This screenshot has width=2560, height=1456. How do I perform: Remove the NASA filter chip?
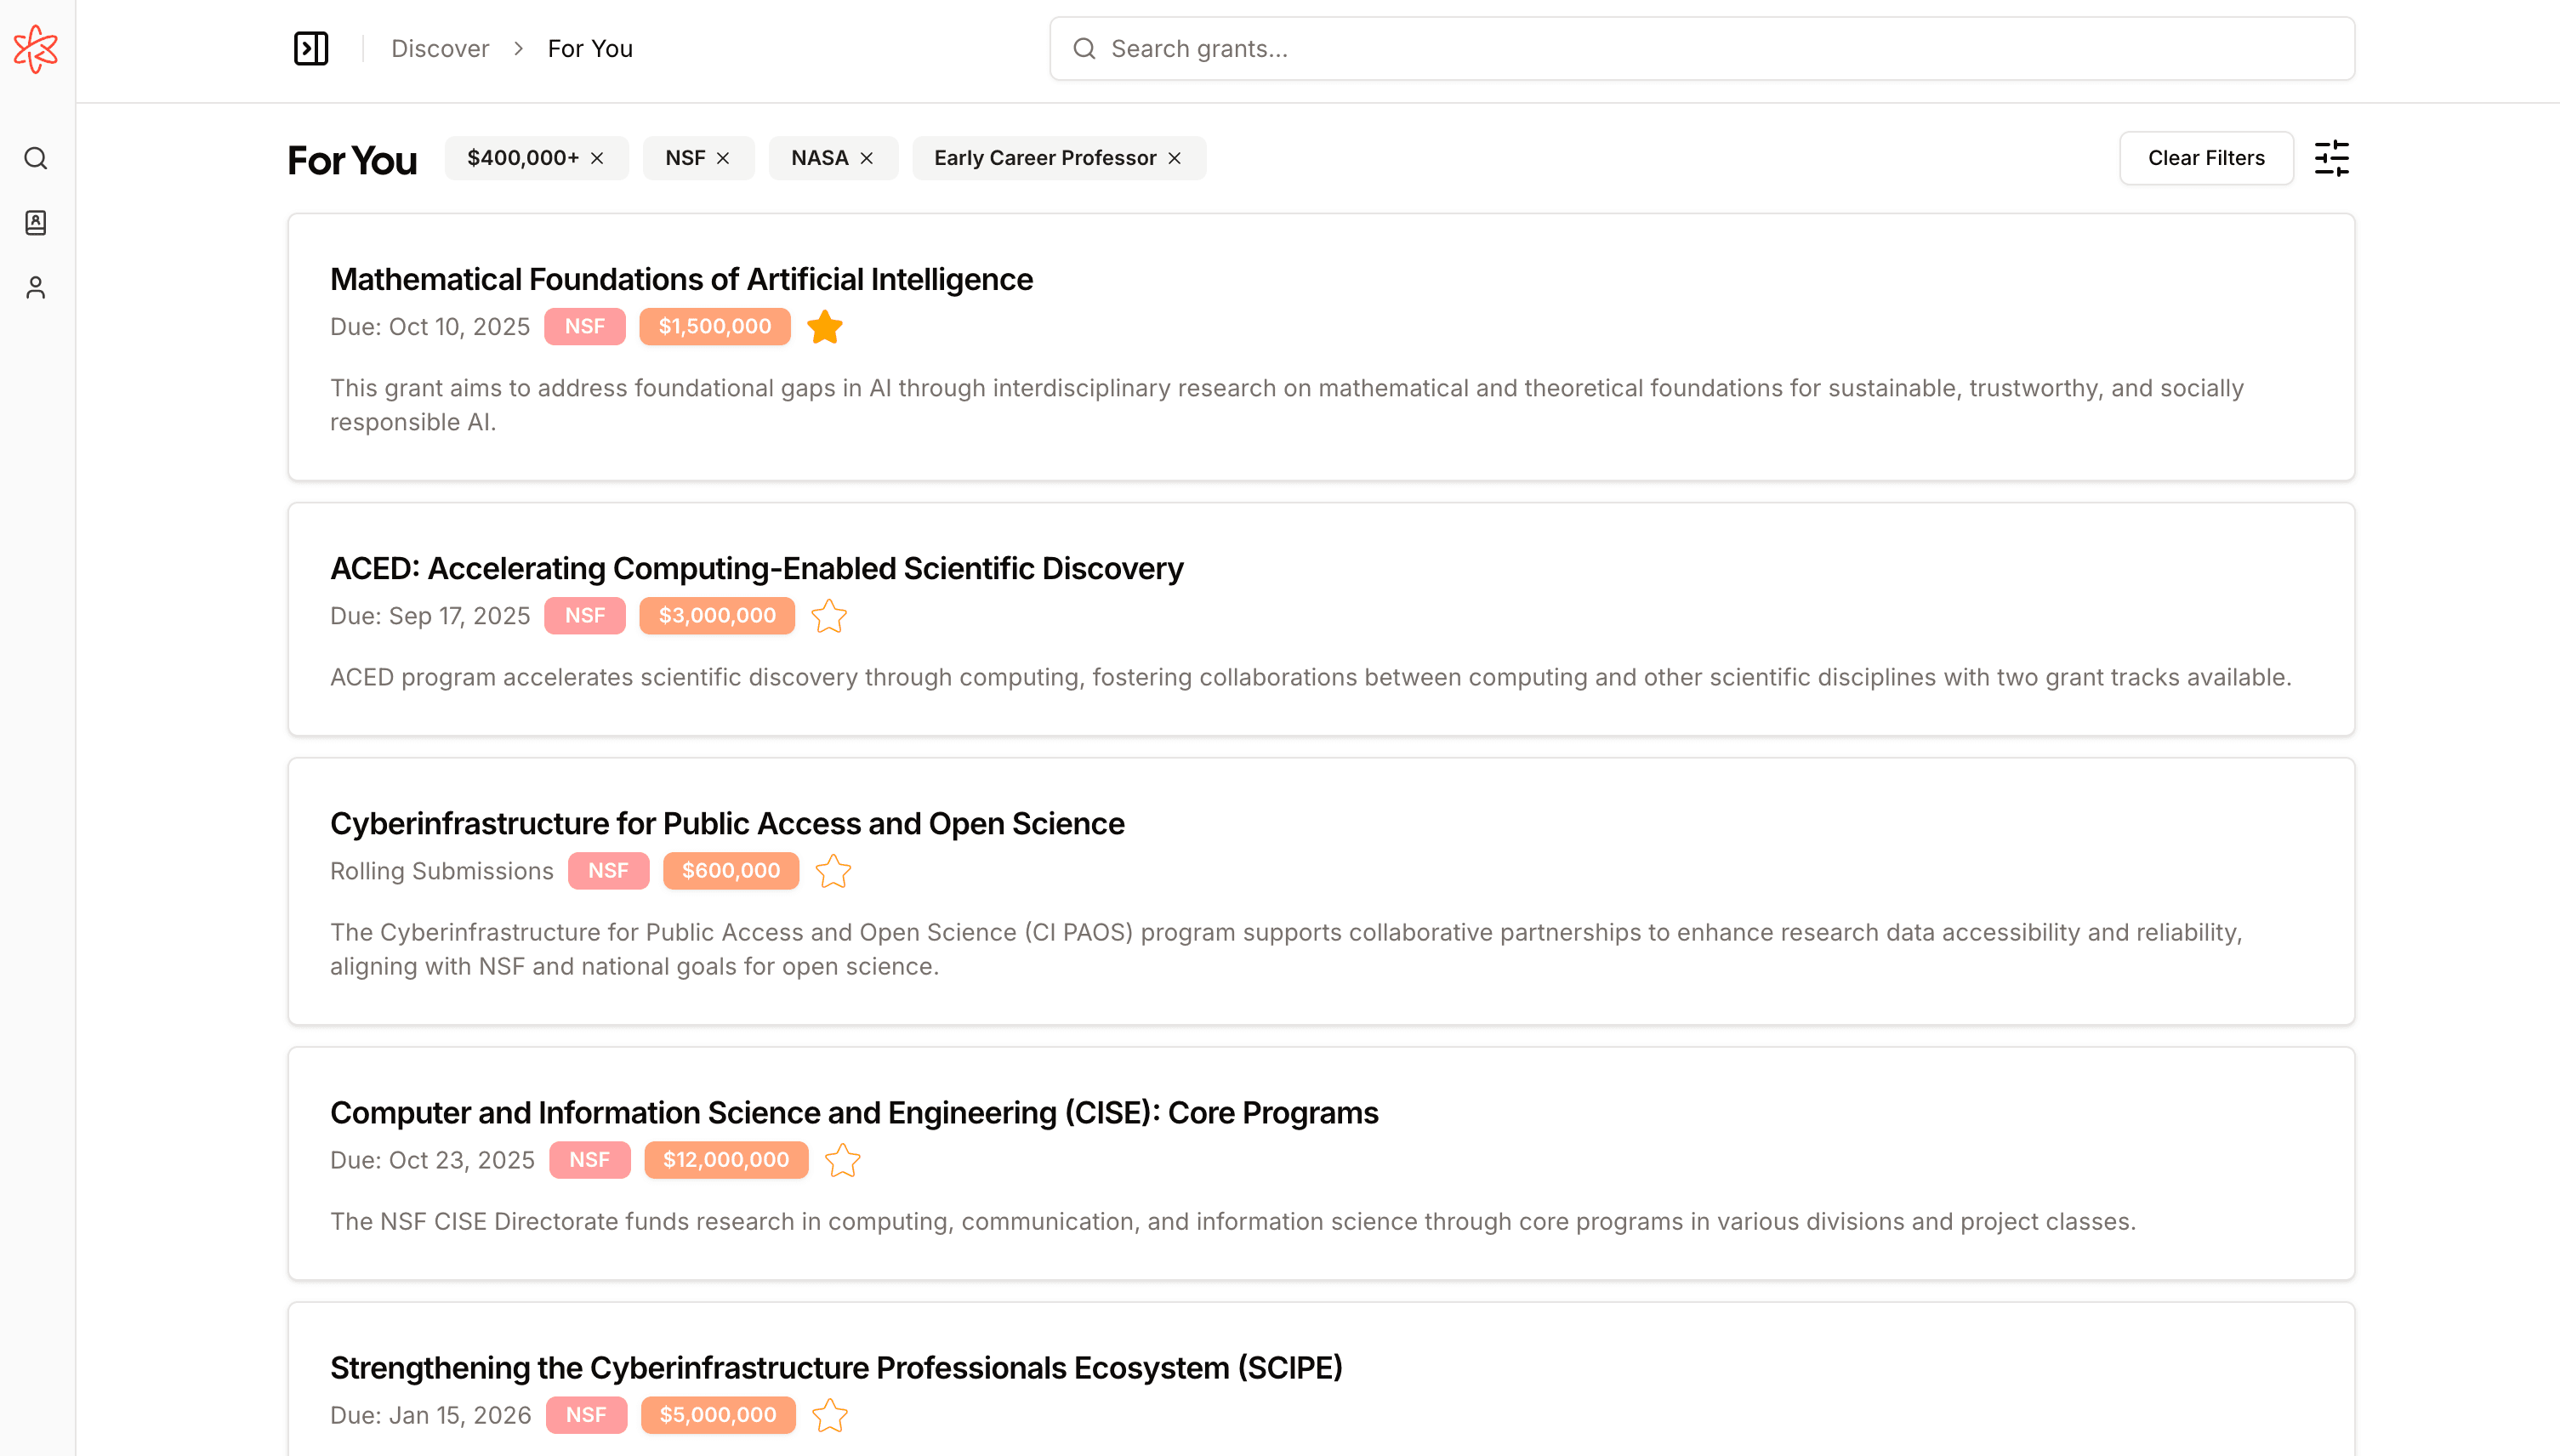tap(867, 158)
